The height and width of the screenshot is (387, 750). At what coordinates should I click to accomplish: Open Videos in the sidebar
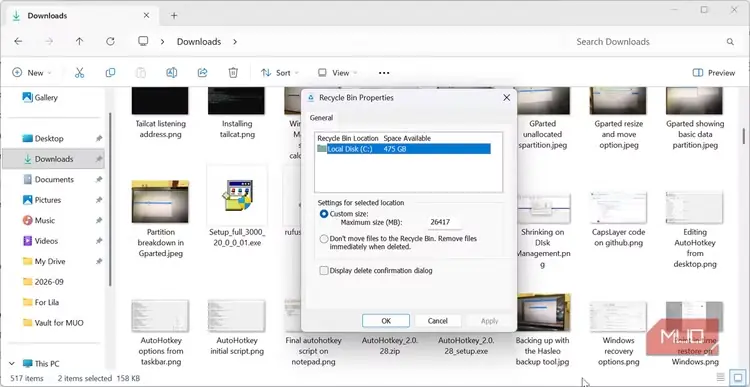click(53, 241)
